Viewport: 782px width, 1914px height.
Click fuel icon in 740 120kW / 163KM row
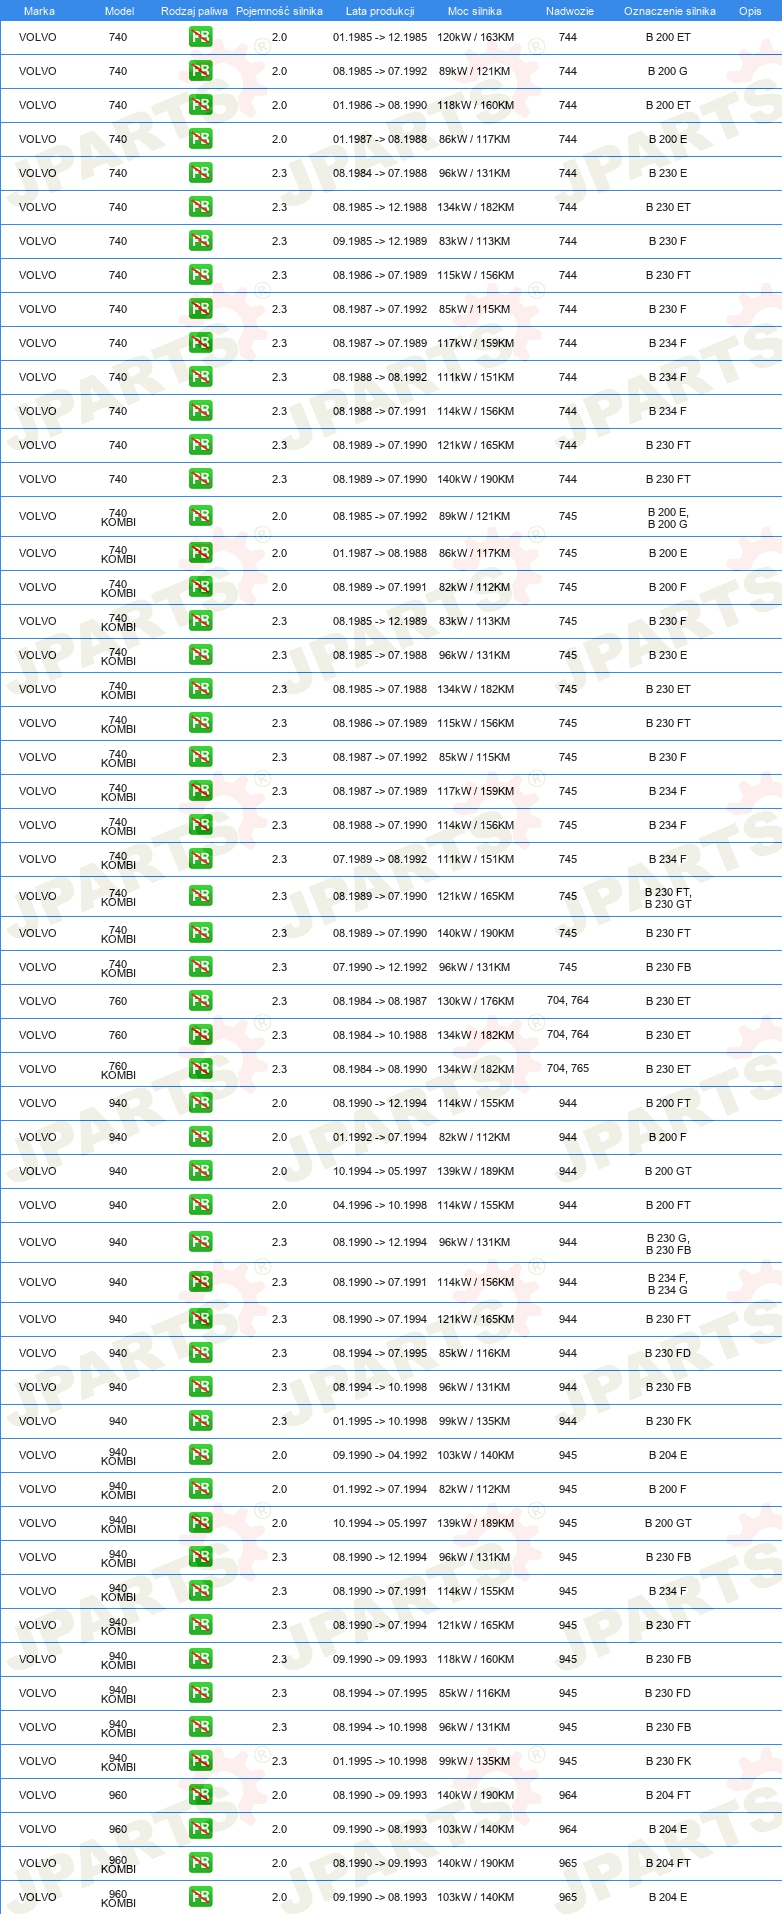[x=200, y=37]
